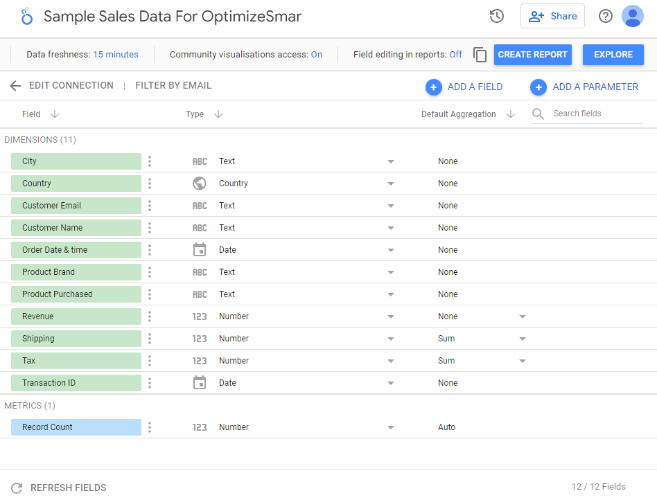Click the globe type icon for Country
657x500 pixels.
point(199,184)
